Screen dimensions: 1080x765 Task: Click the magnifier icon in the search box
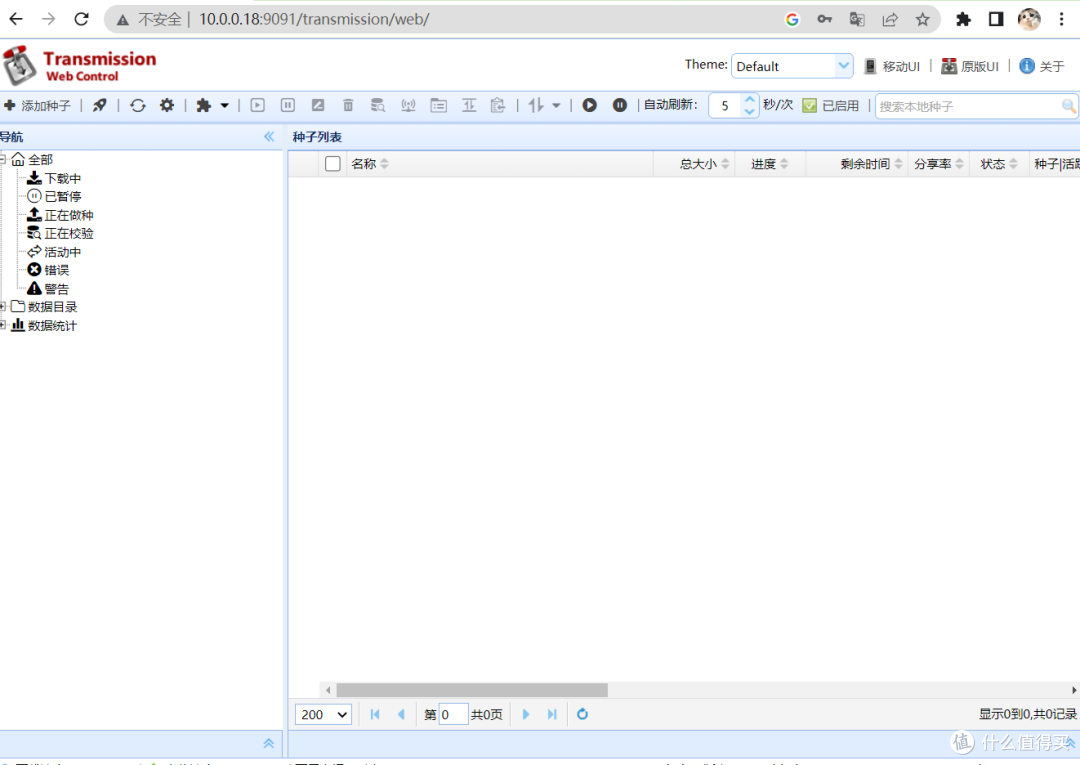1068,105
